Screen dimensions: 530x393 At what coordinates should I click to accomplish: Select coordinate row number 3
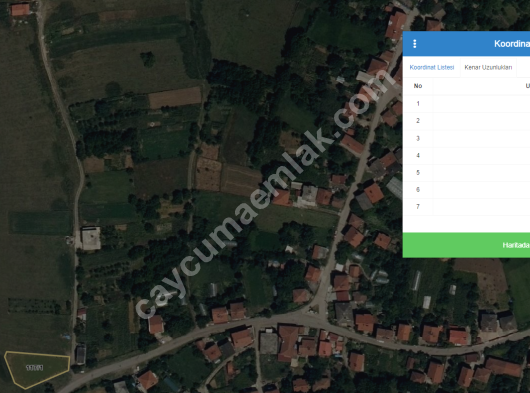pos(466,138)
